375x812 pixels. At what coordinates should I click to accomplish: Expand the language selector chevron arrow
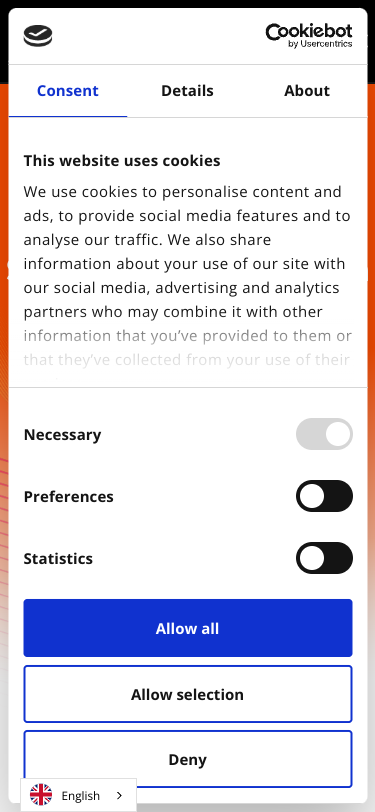pos(120,795)
